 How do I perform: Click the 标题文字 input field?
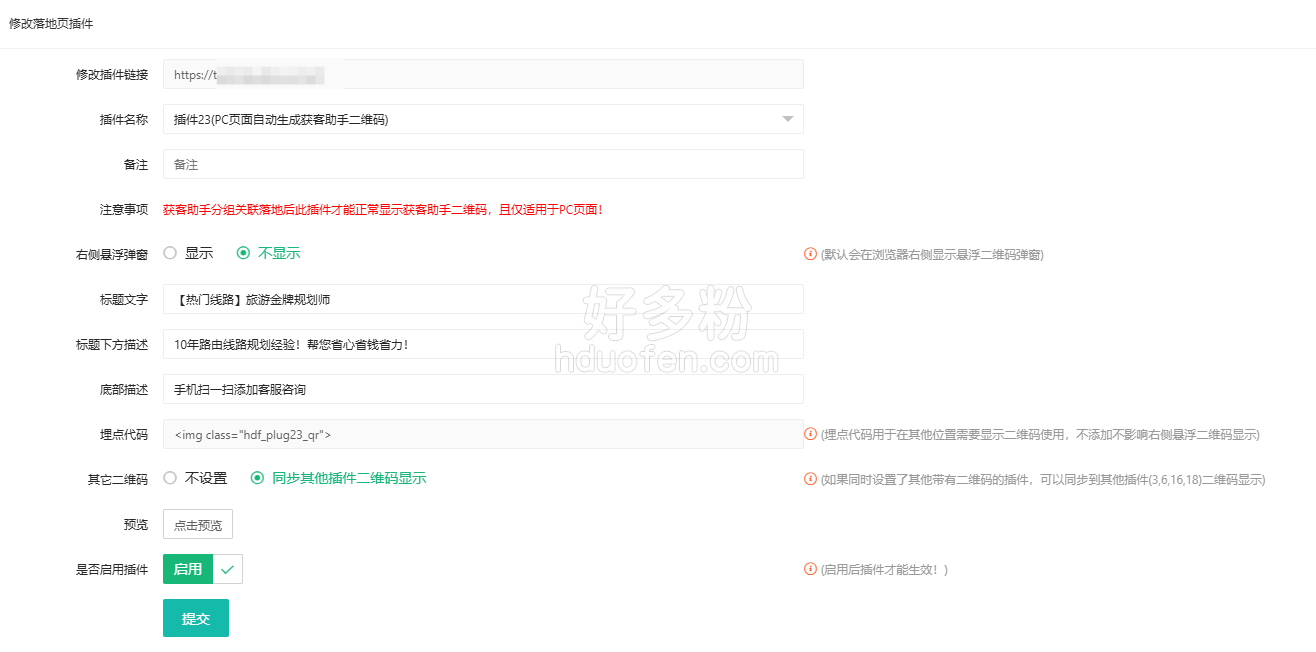coord(483,299)
